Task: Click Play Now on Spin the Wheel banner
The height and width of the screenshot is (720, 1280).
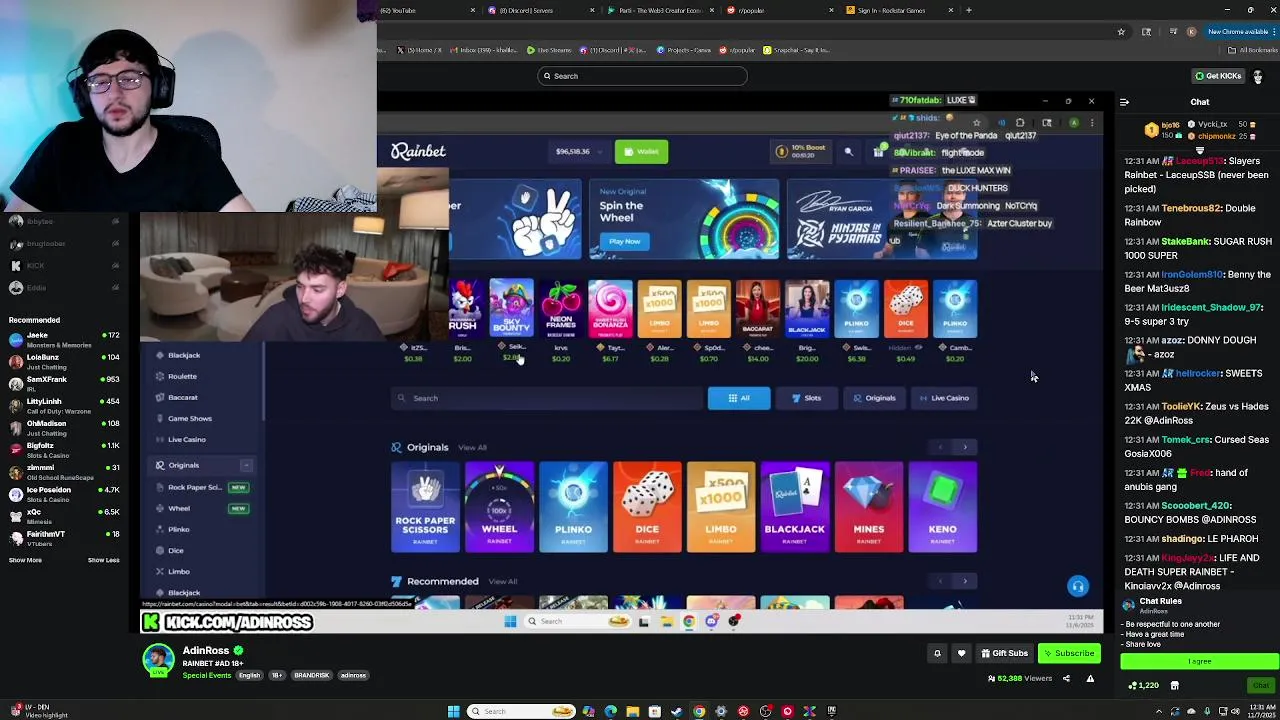Action: point(624,241)
